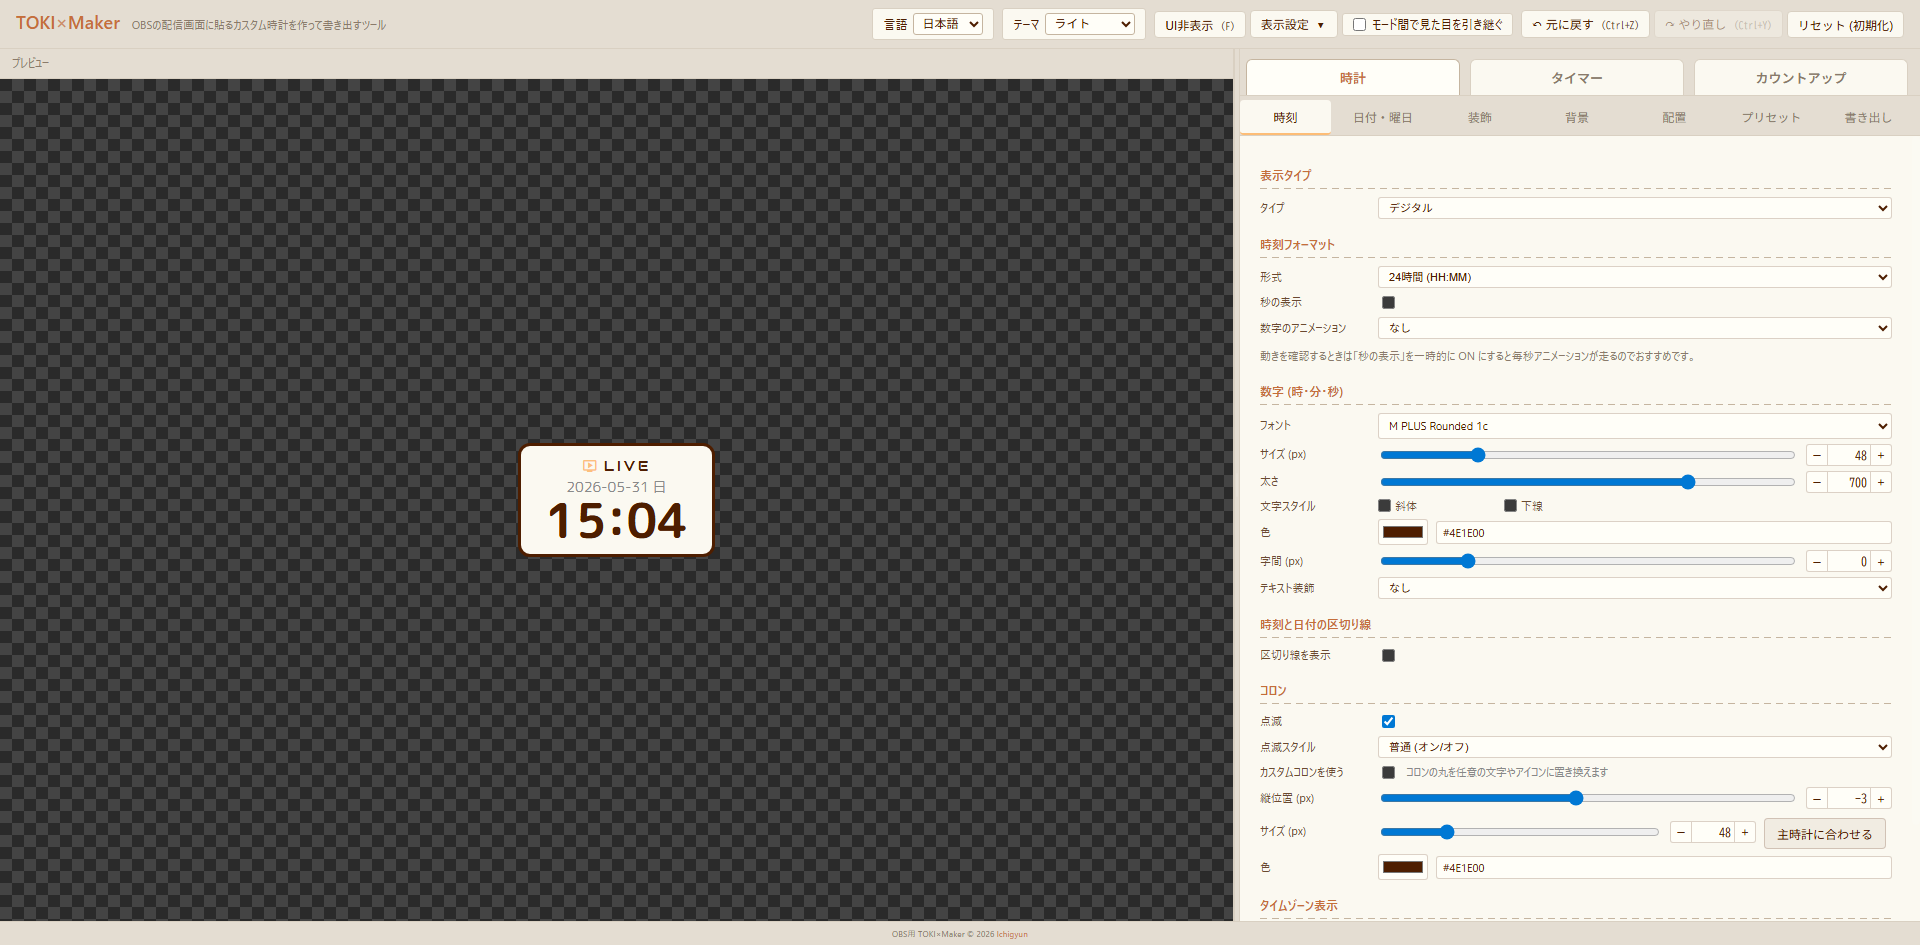Open the テーマ theme dropdown
The image size is (1920, 945).
pyautogui.click(x=1090, y=24)
